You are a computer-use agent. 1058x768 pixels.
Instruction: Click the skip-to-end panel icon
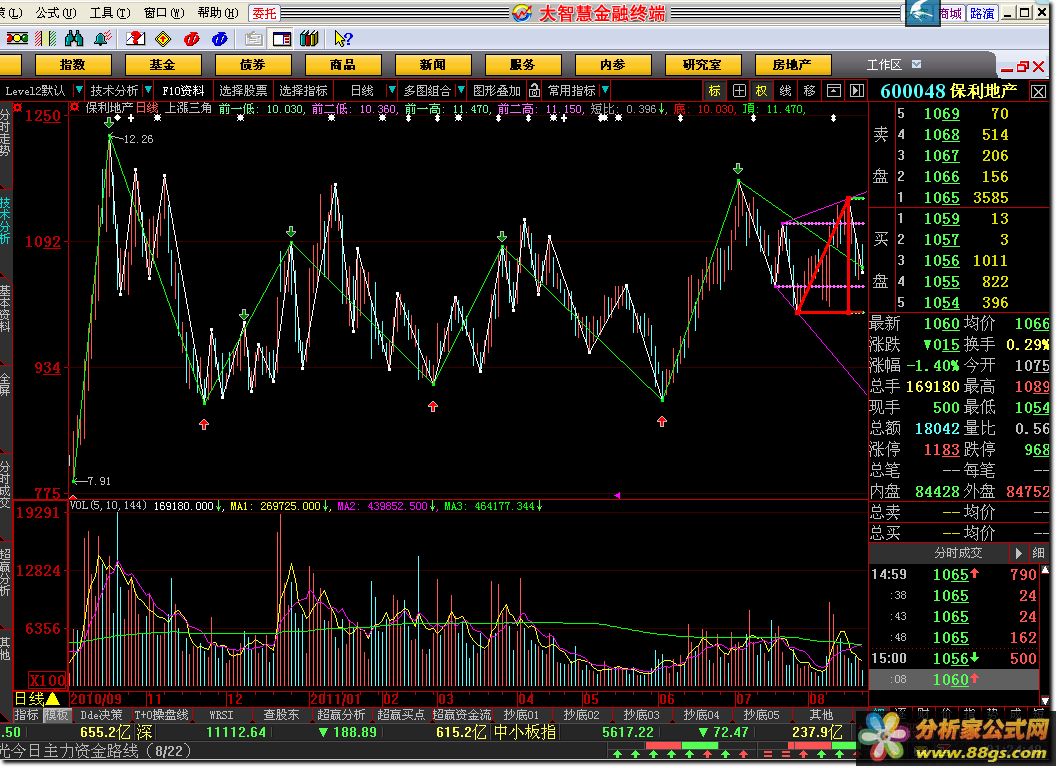pyautogui.click(x=856, y=90)
